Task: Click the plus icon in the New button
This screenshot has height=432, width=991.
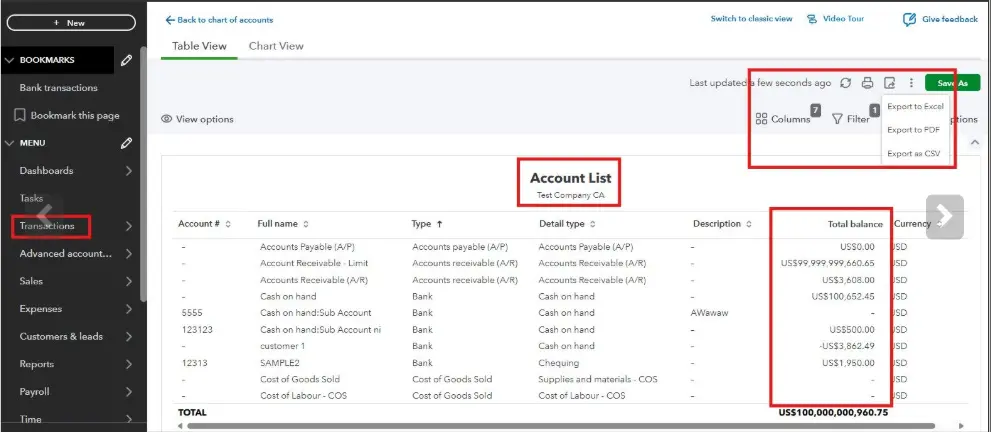Action: 56,23
